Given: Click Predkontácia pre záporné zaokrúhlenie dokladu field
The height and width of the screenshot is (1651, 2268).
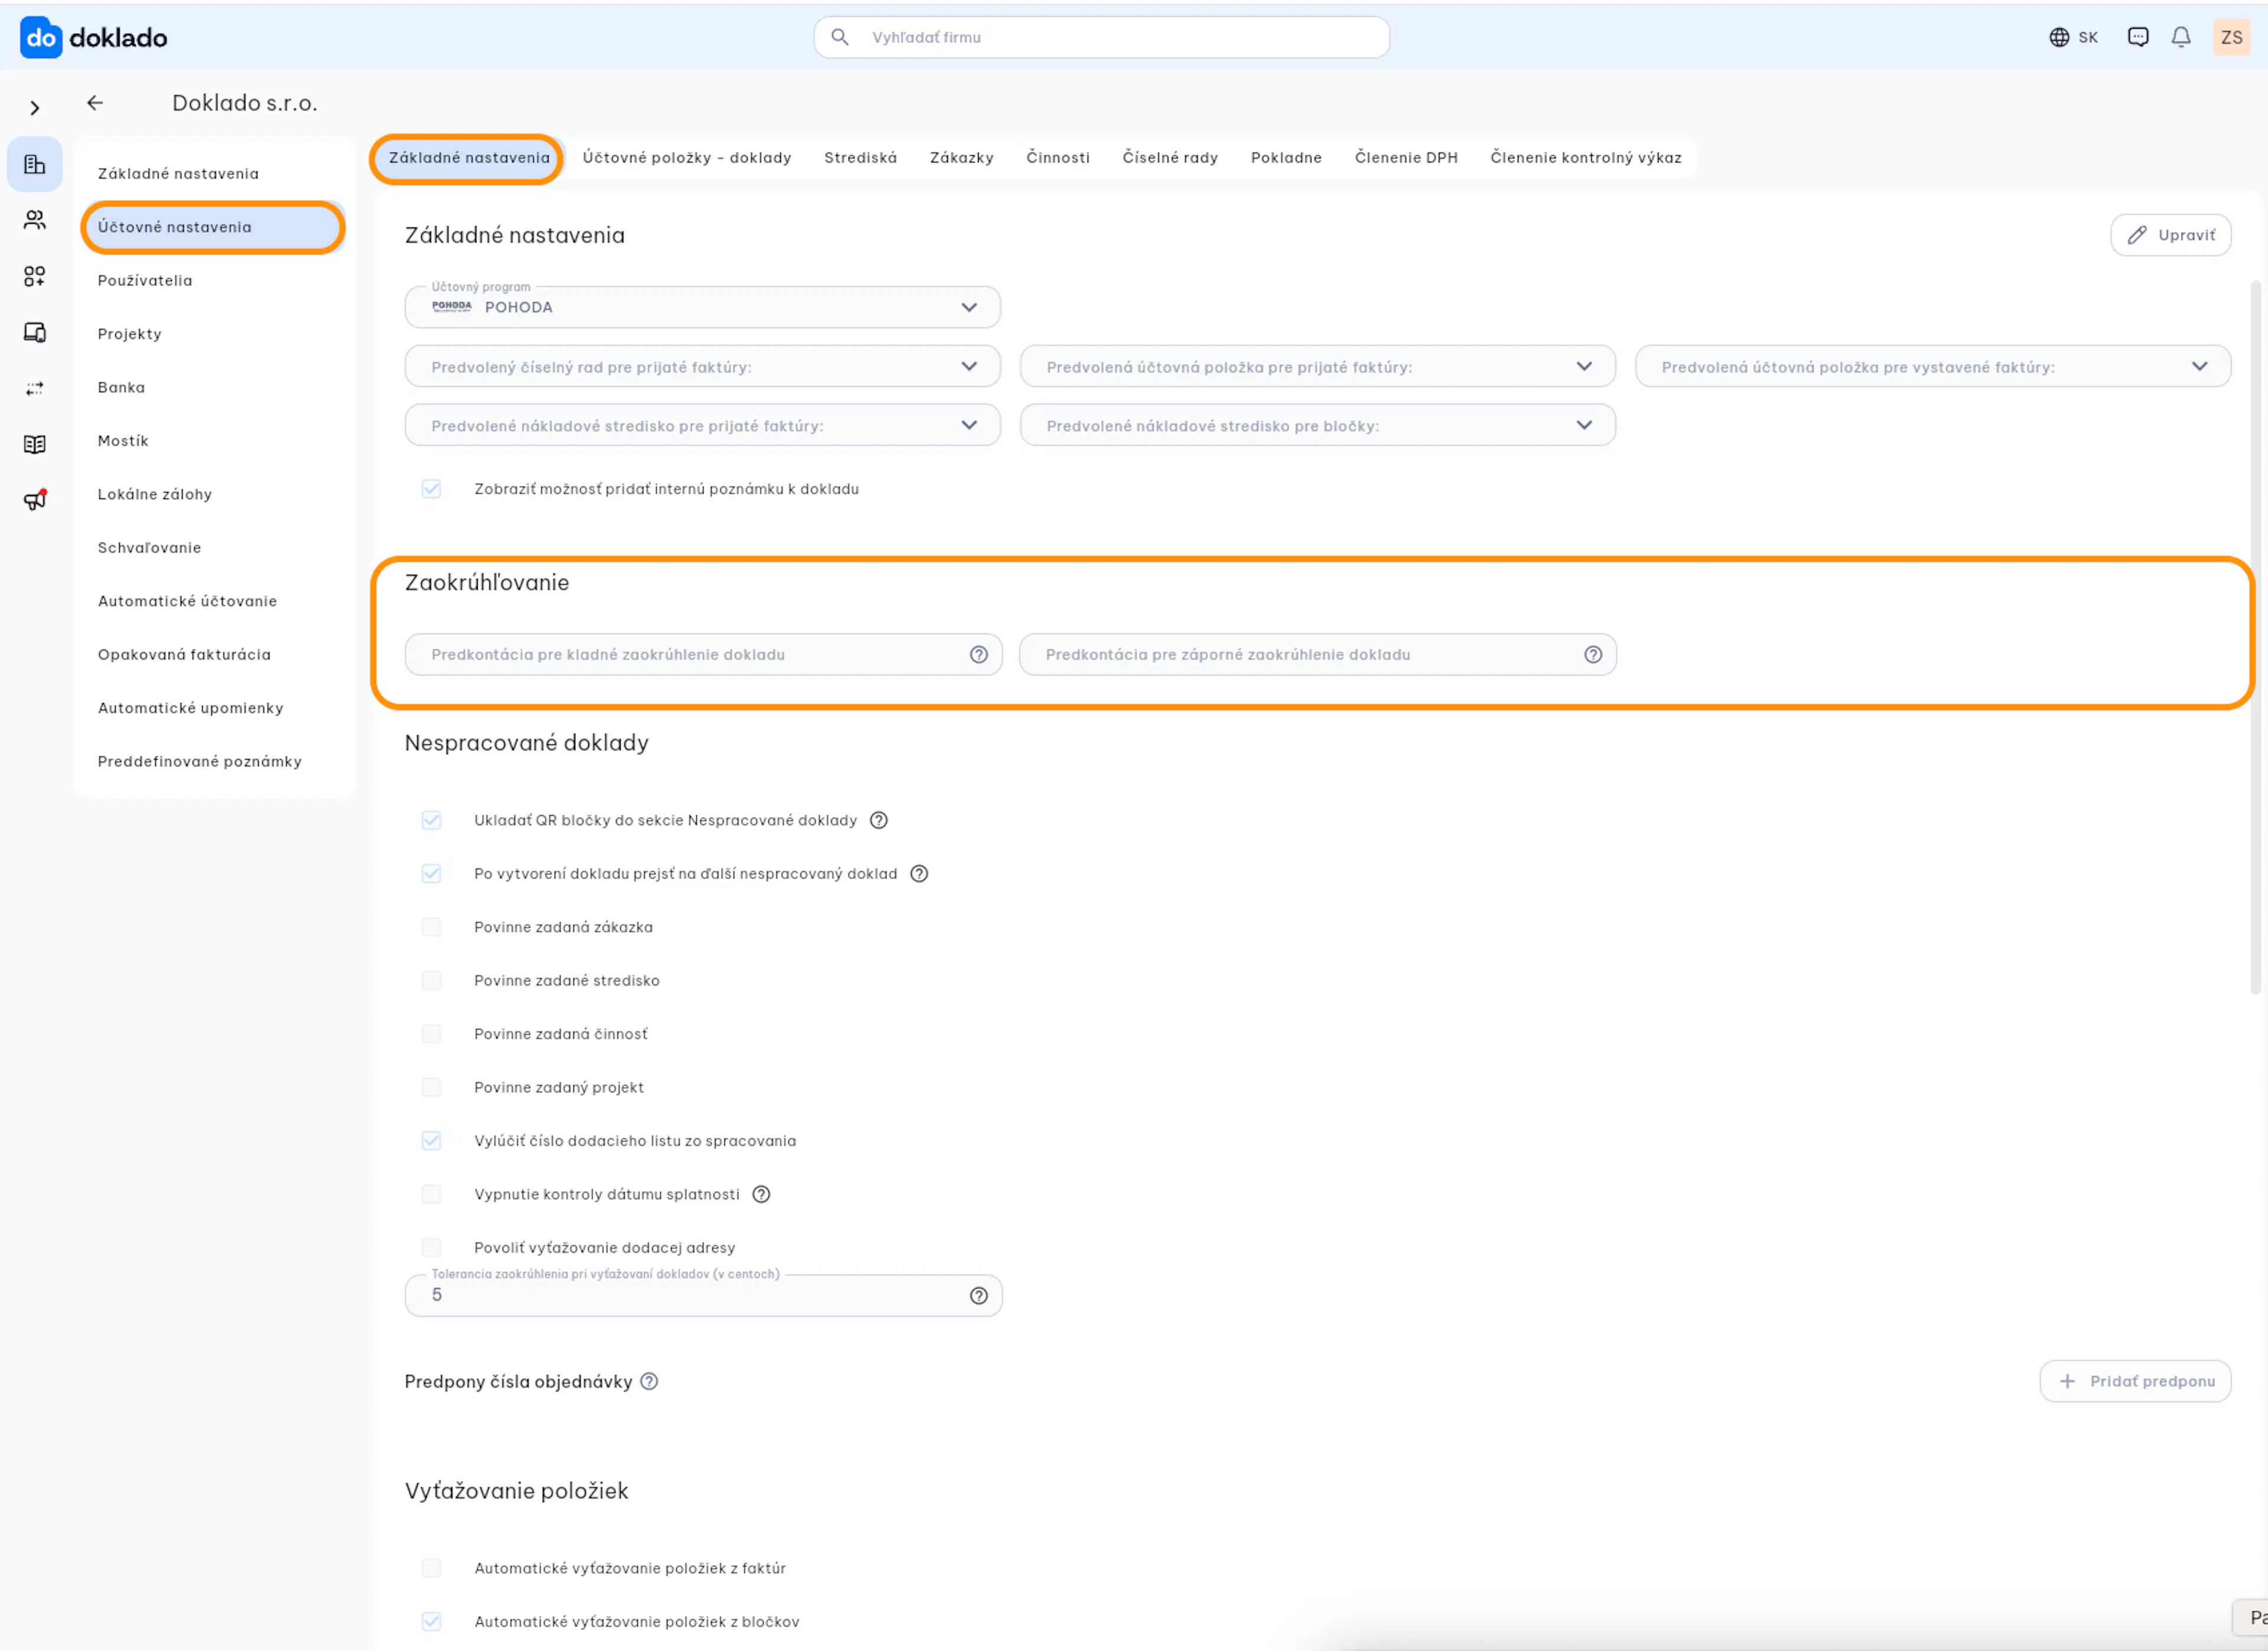Looking at the screenshot, I should pos(1317,654).
